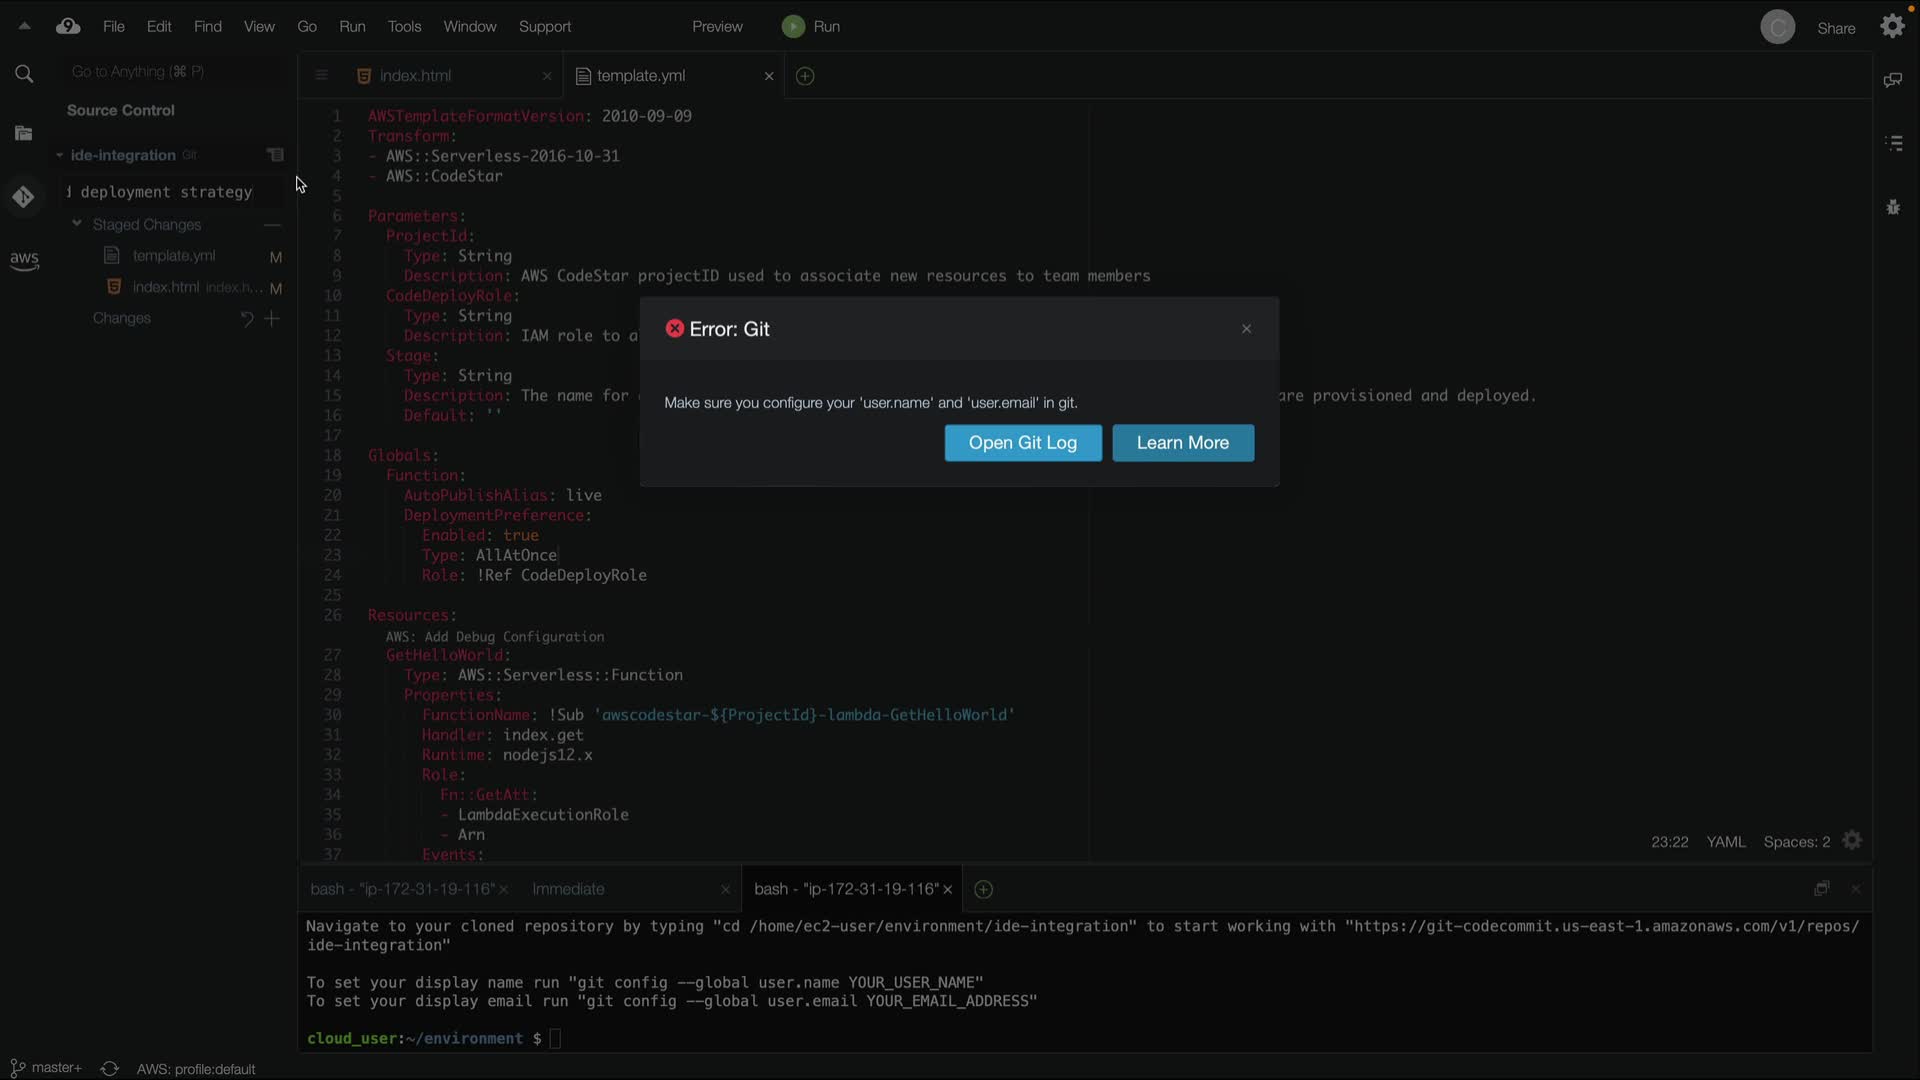Open the Environment folder panel icon
Screen dimensions: 1920x1080
pos(24,133)
